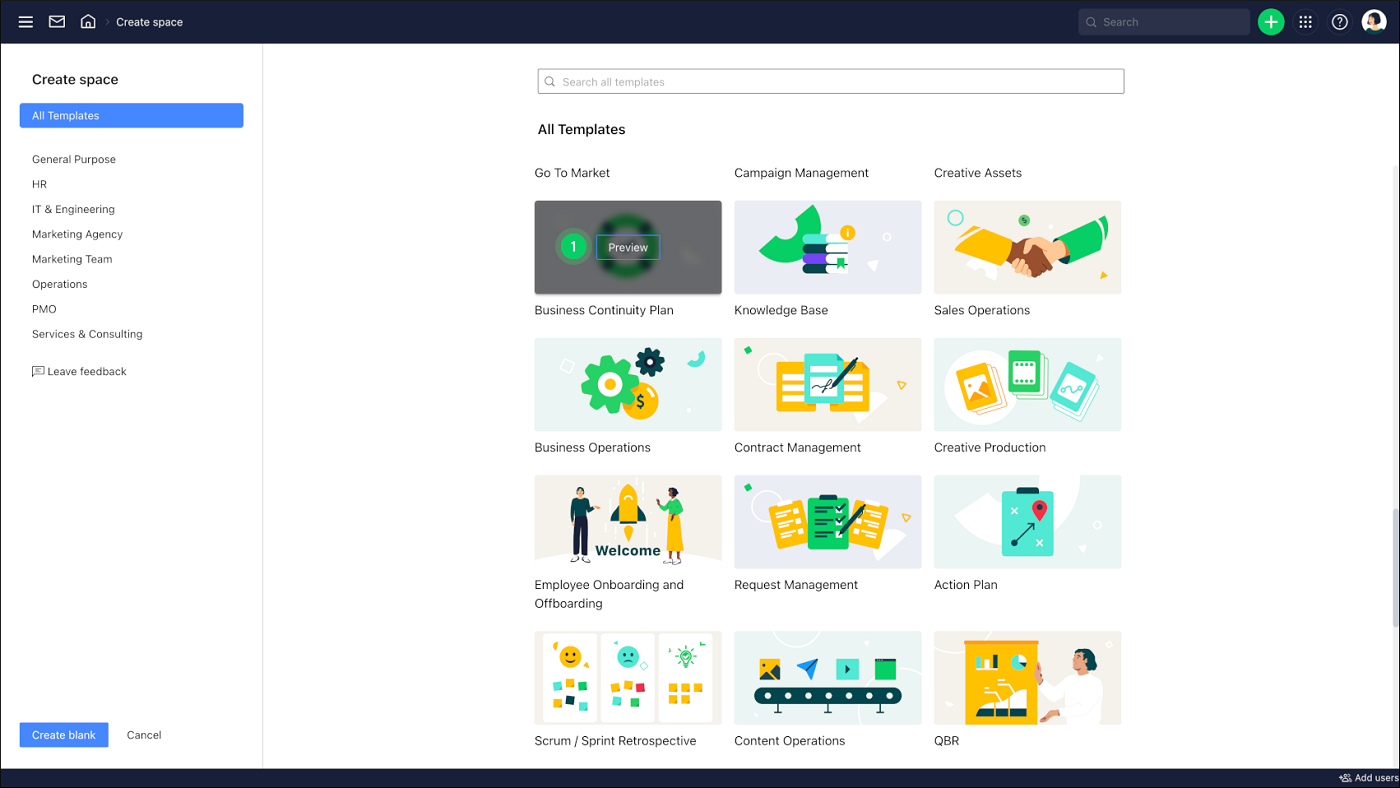Open the Employee Onboarding template thumbnail

point(628,521)
